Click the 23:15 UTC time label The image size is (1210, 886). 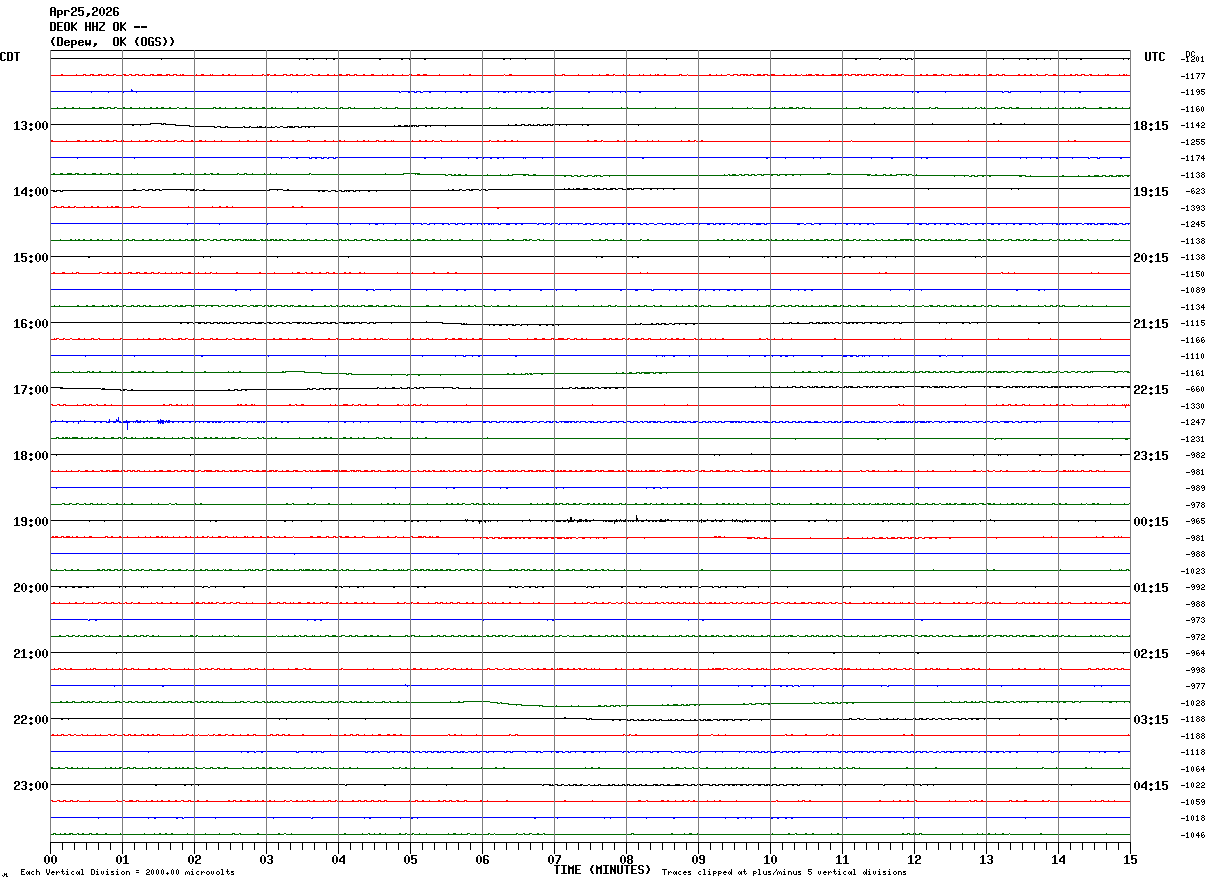1150,456
